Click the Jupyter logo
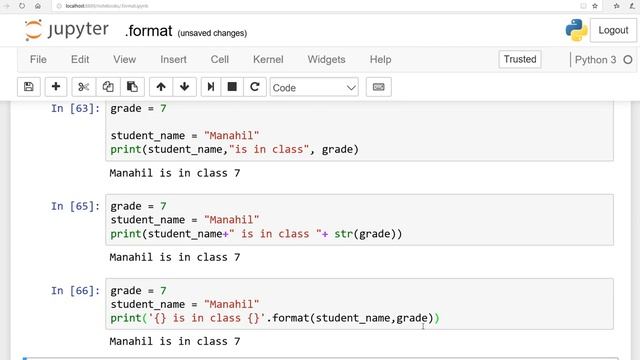640x360 pixels. 67,30
